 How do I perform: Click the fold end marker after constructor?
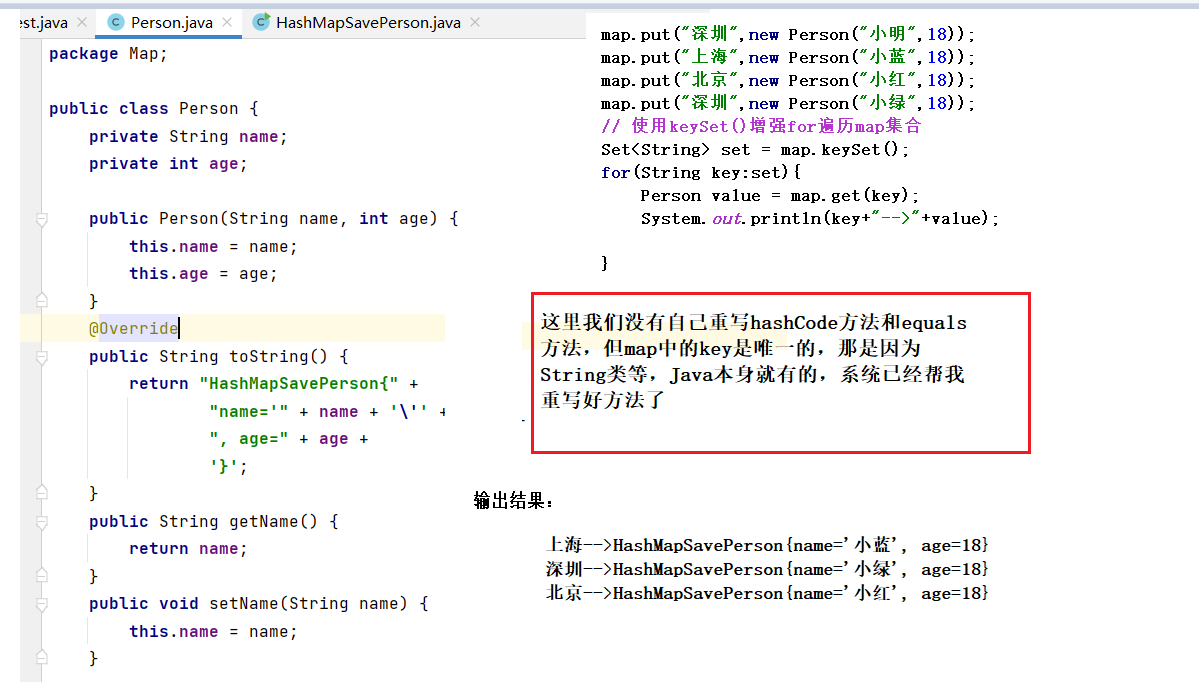(42, 300)
